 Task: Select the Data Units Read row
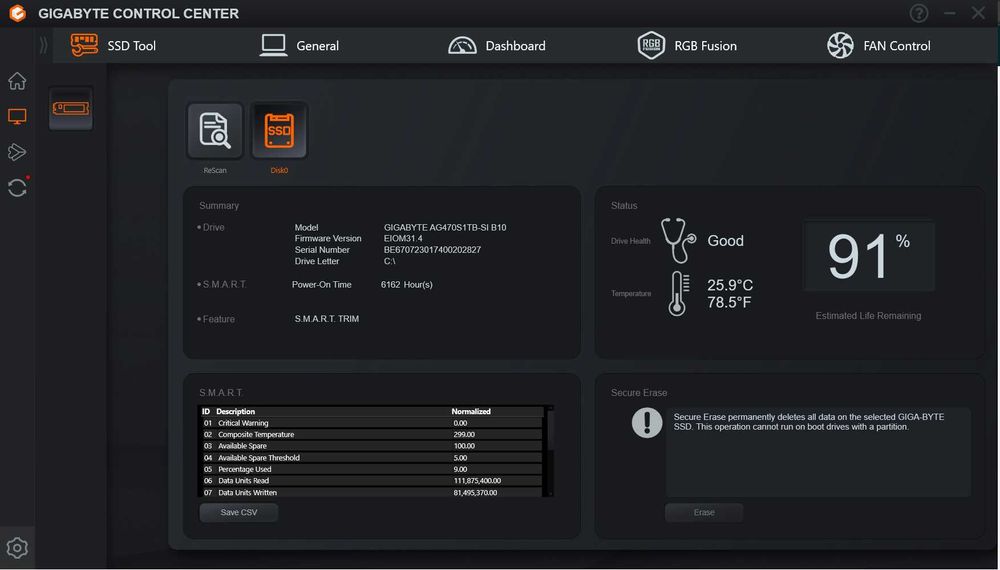tap(371, 481)
